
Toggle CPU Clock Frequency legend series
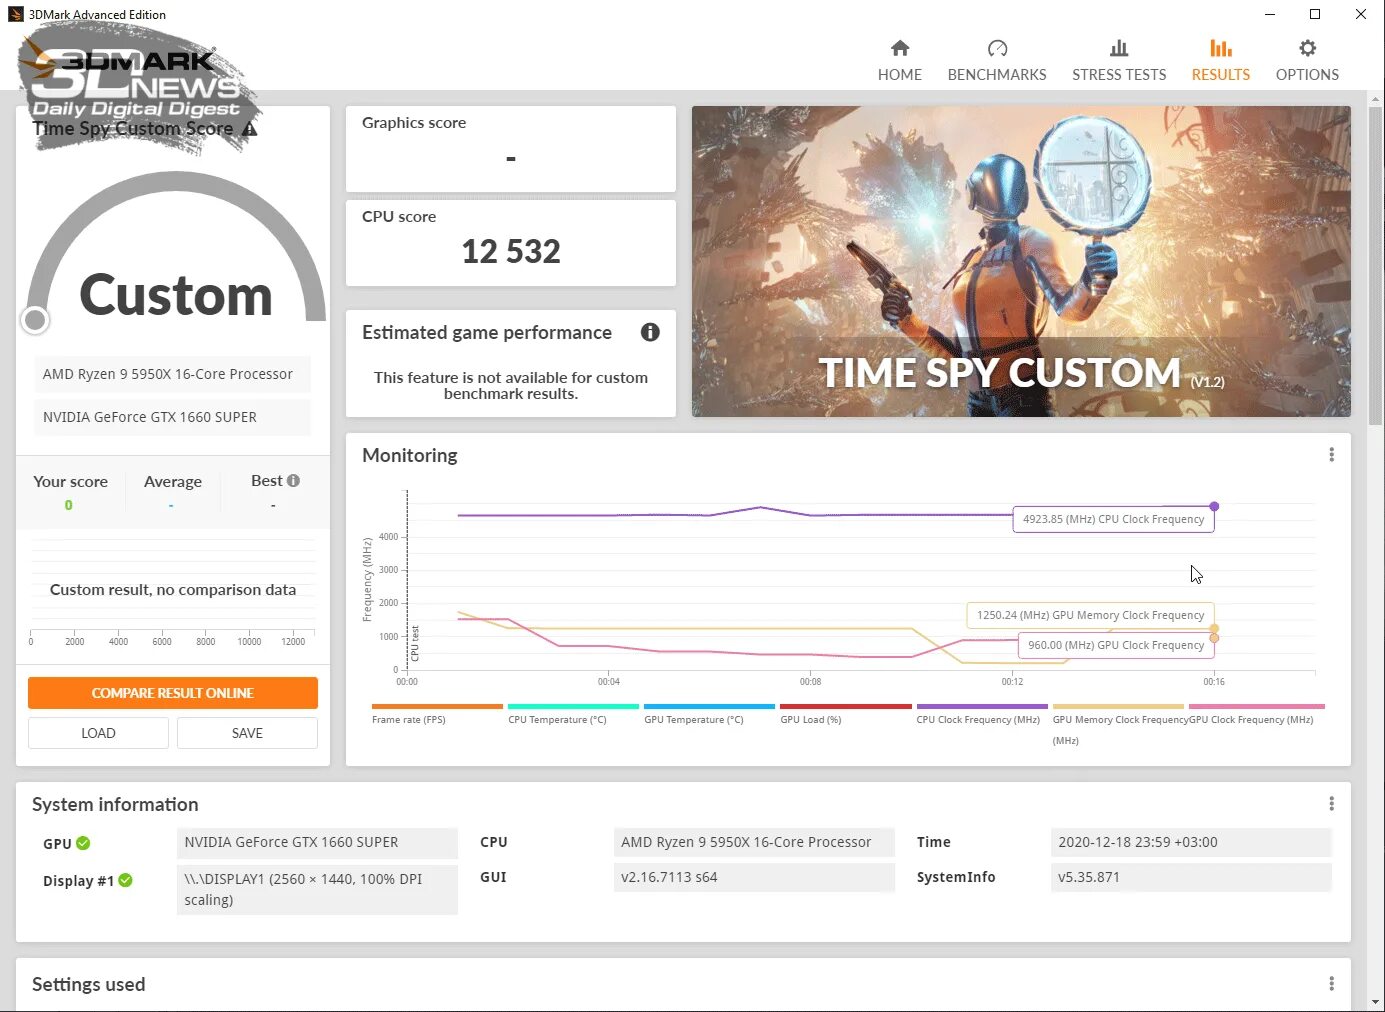982,714
